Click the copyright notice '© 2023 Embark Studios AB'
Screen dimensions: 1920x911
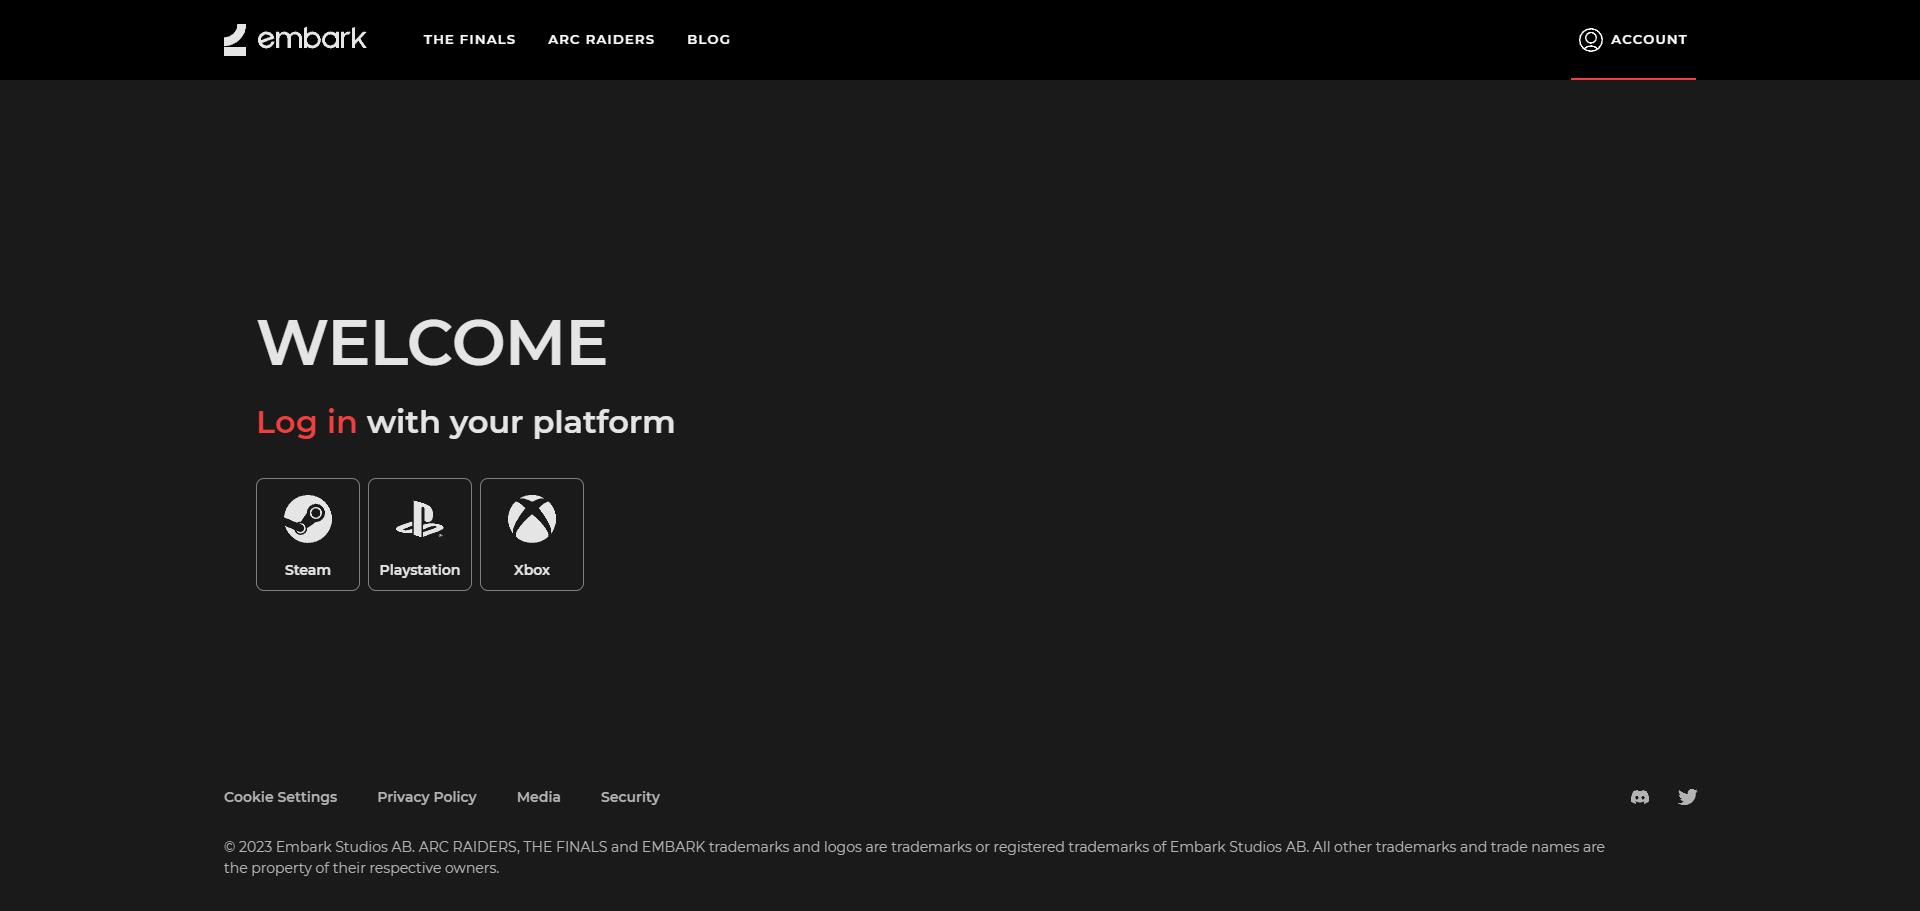click(318, 847)
